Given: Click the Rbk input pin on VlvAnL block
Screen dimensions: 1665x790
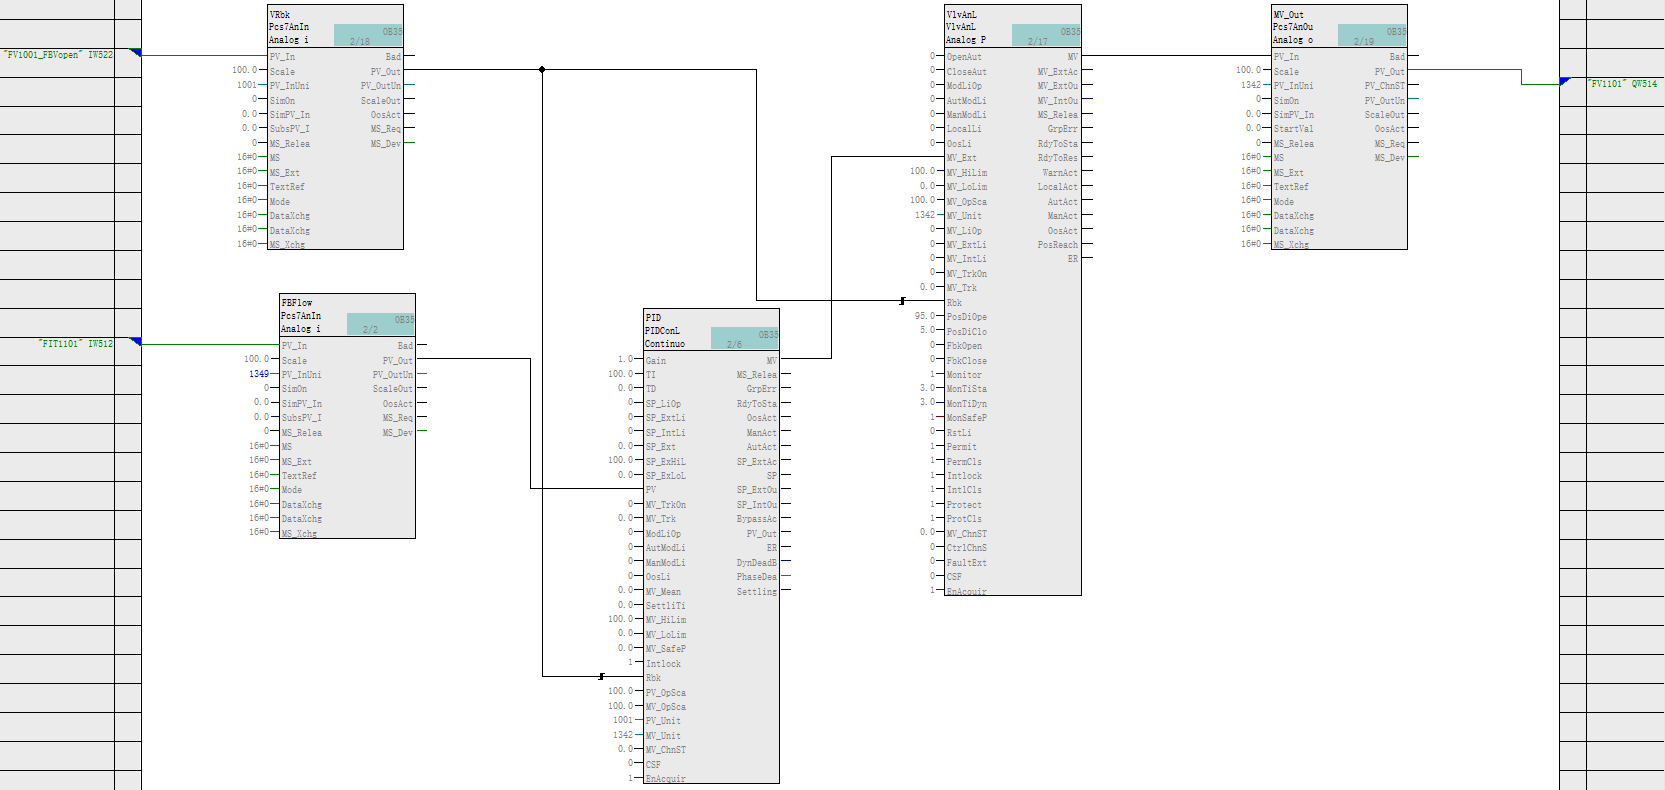Looking at the screenshot, I should coord(954,302).
